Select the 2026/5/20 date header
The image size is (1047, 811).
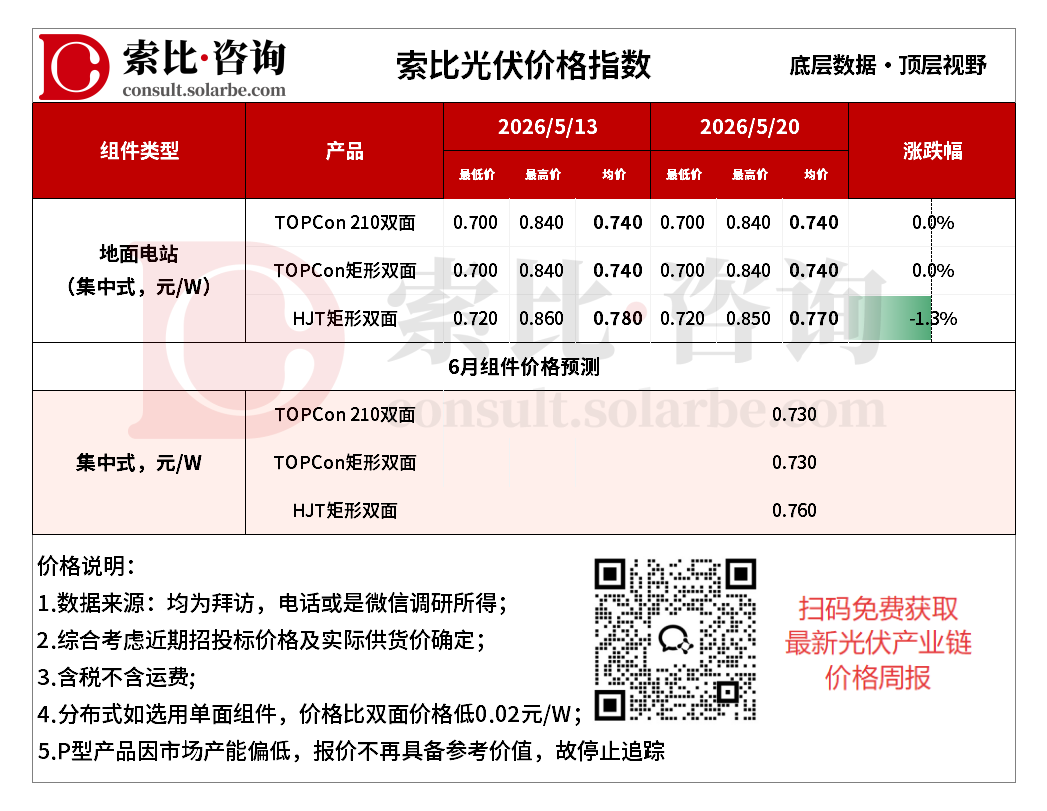pos(749,127)
